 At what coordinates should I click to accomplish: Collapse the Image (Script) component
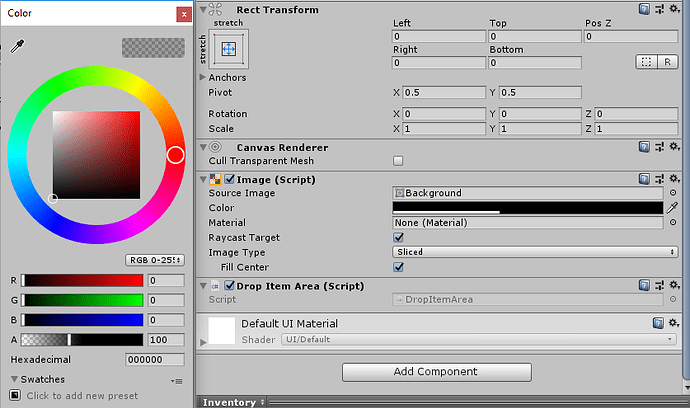coord(203,180)
